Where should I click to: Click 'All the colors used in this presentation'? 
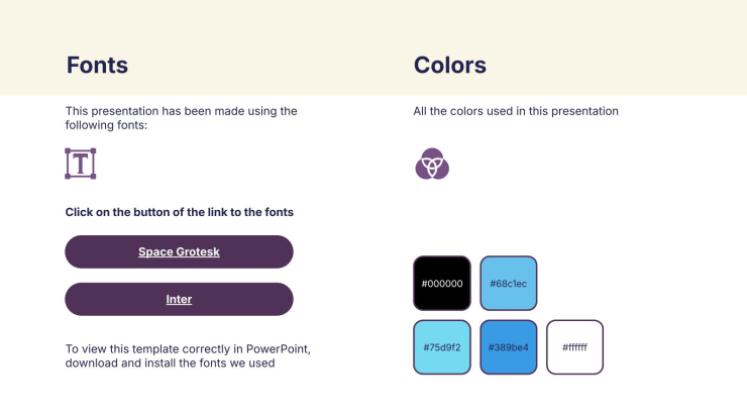point(516,111)
